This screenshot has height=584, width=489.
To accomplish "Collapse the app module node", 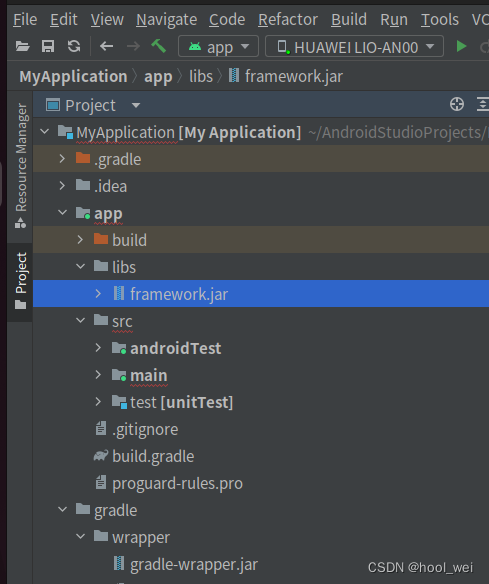I will (63, 212).
